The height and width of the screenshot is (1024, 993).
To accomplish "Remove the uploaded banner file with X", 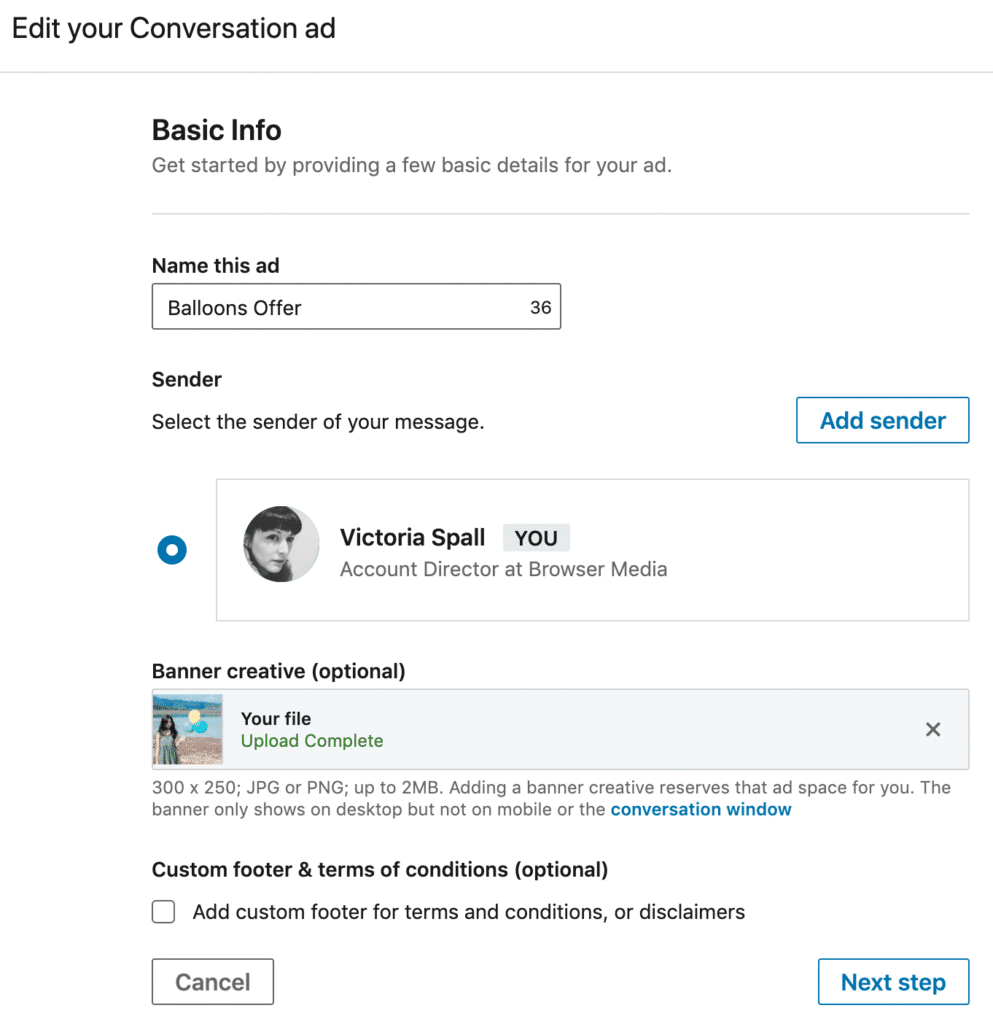I will click(932, 730).
